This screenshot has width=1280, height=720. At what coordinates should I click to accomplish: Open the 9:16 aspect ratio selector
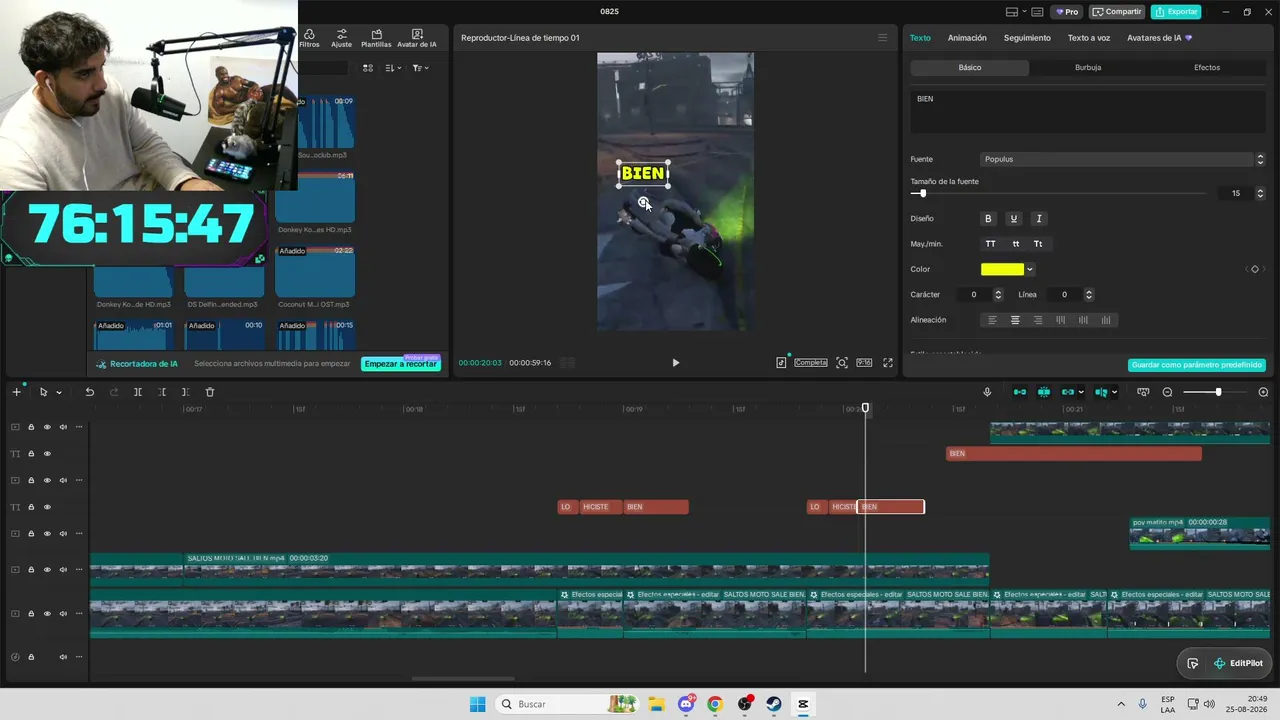(x=864, y=363)
